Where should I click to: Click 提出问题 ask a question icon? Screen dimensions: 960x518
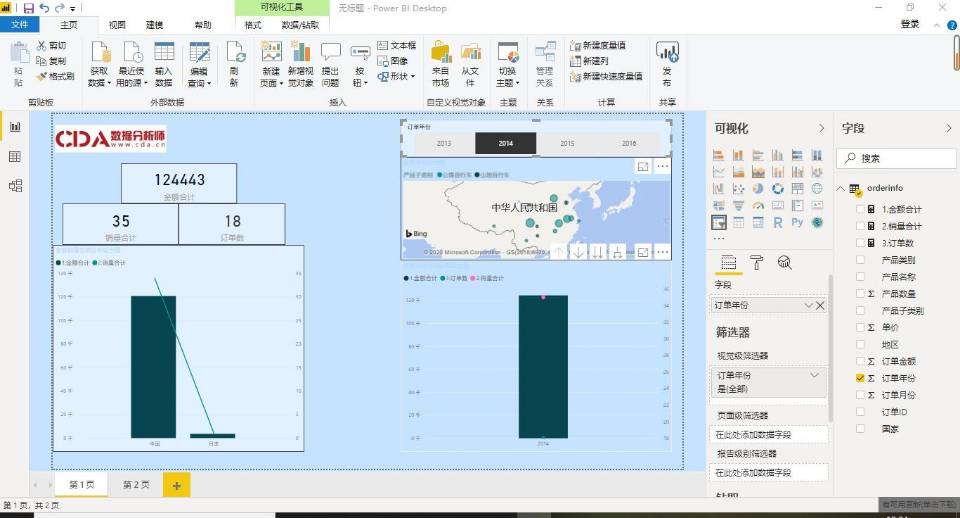click(331, 53)
